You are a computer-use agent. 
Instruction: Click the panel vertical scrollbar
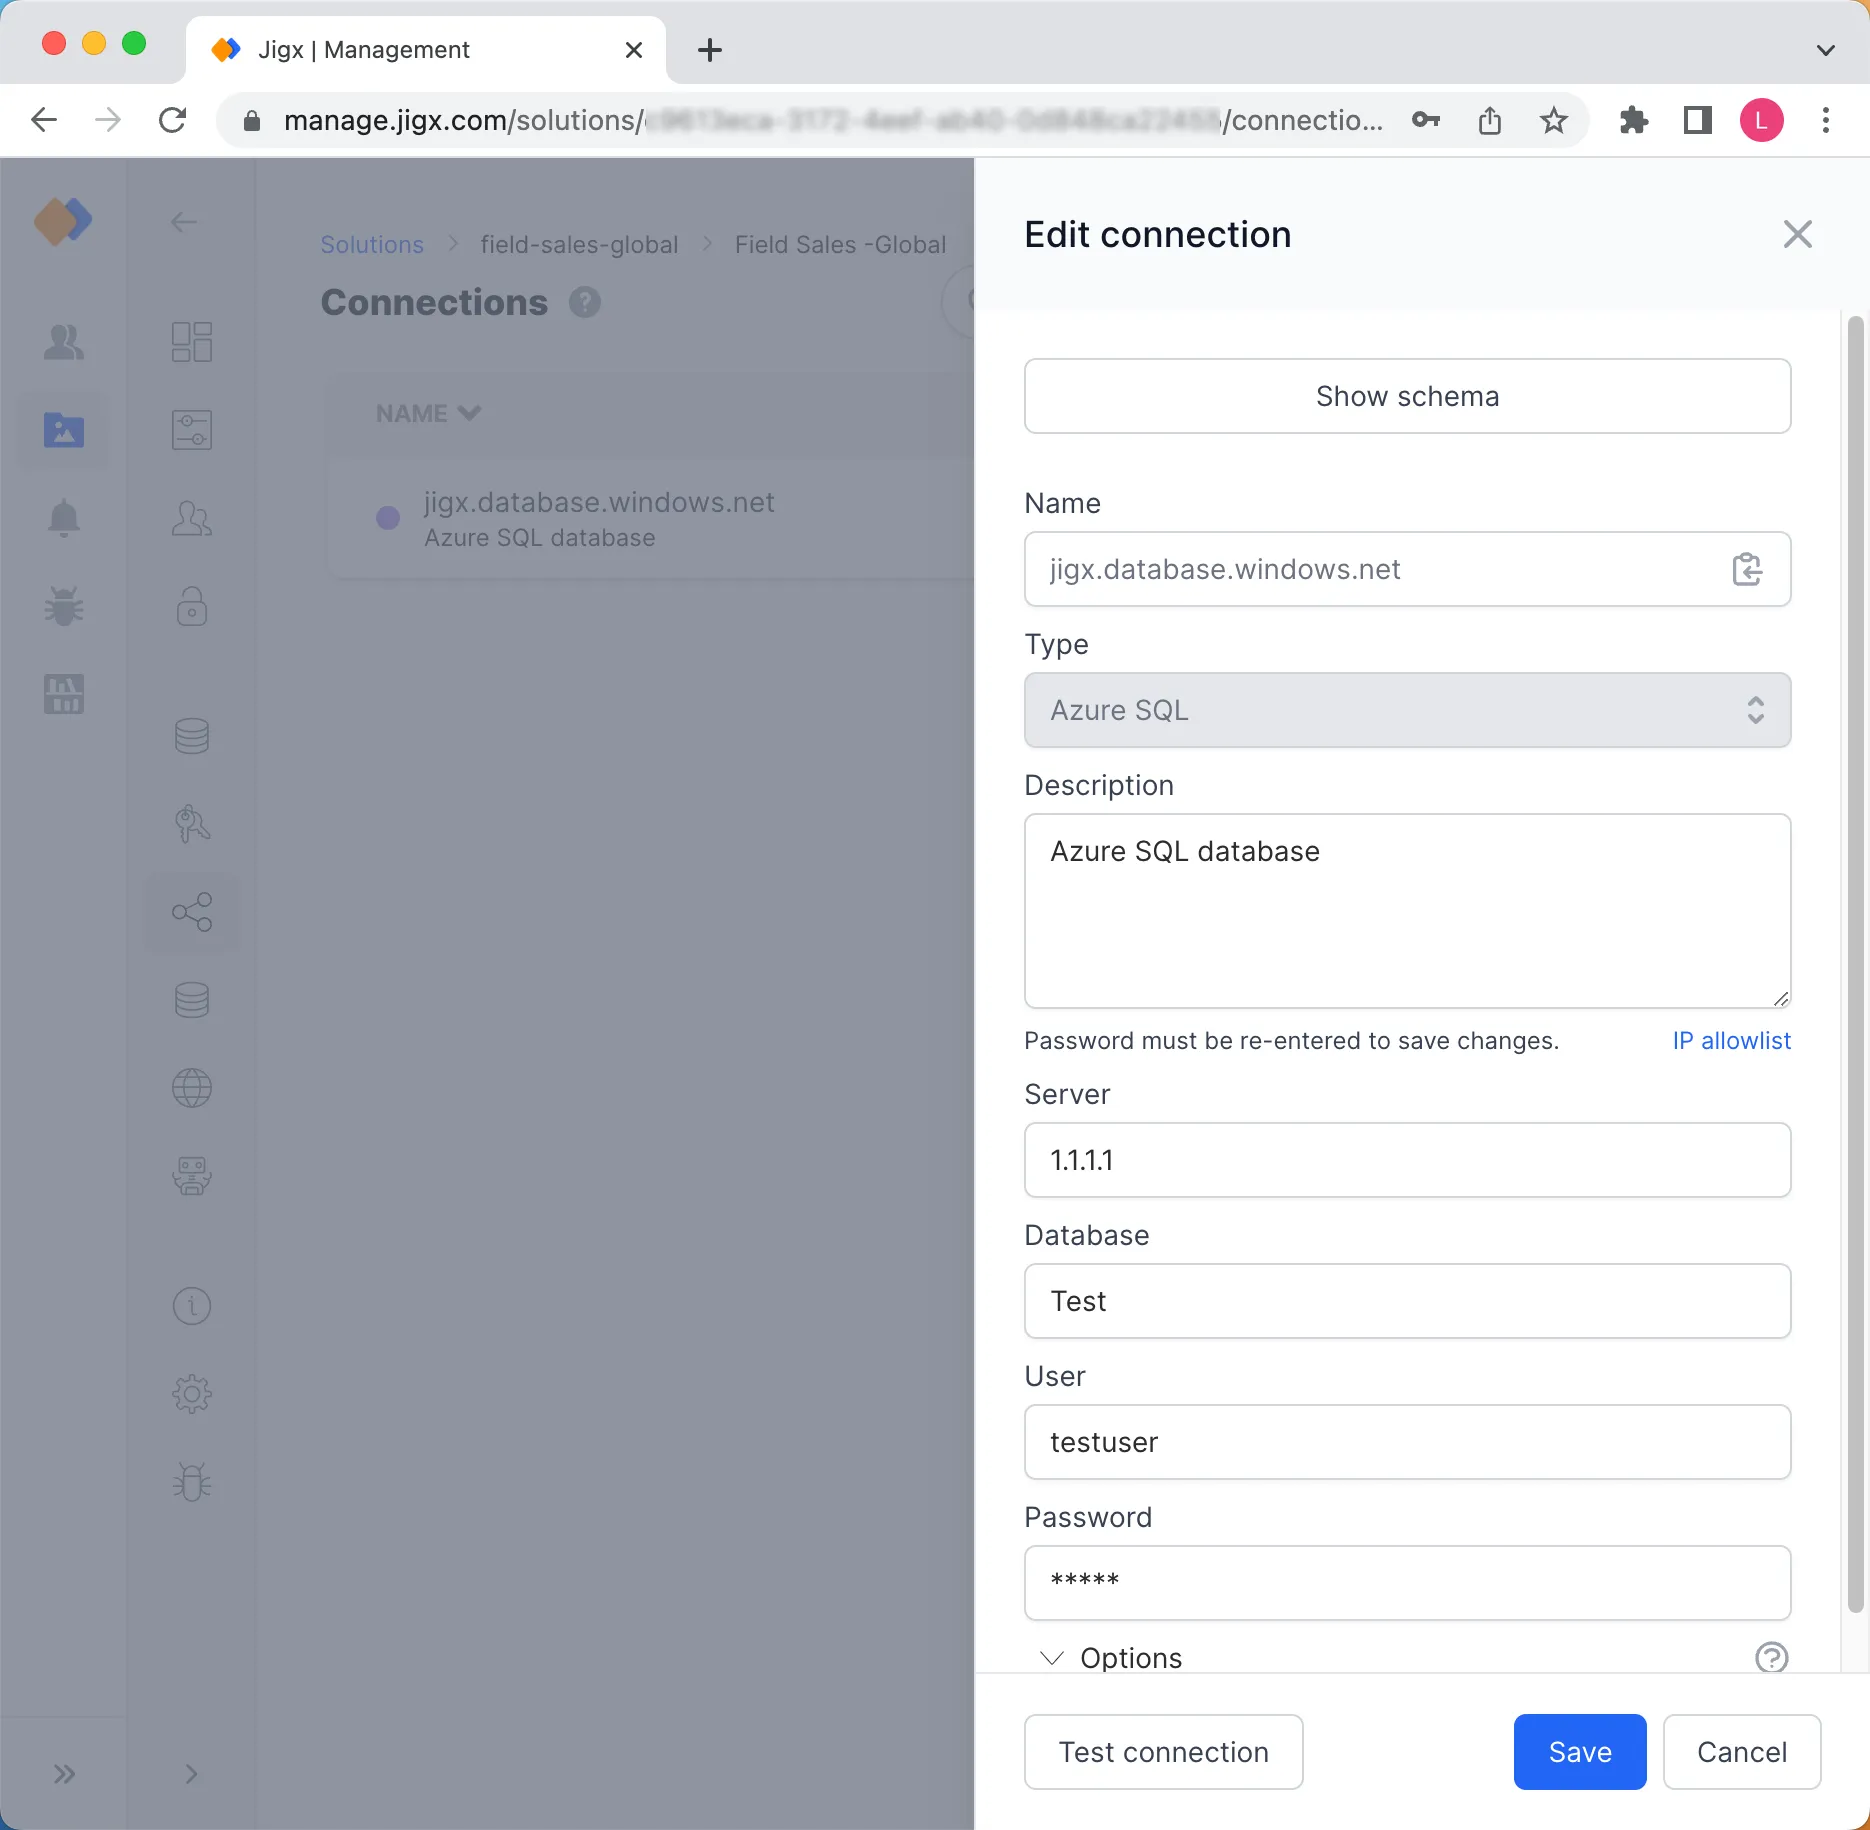(1855, 964)
